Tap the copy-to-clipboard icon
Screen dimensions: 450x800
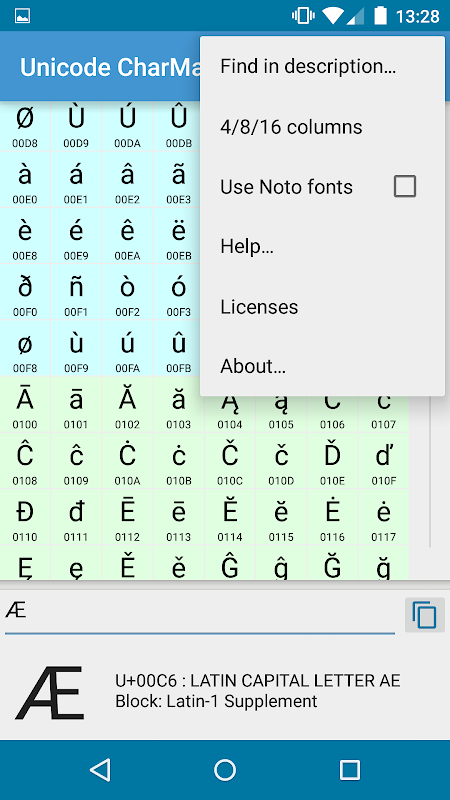[x=424, y=615]
